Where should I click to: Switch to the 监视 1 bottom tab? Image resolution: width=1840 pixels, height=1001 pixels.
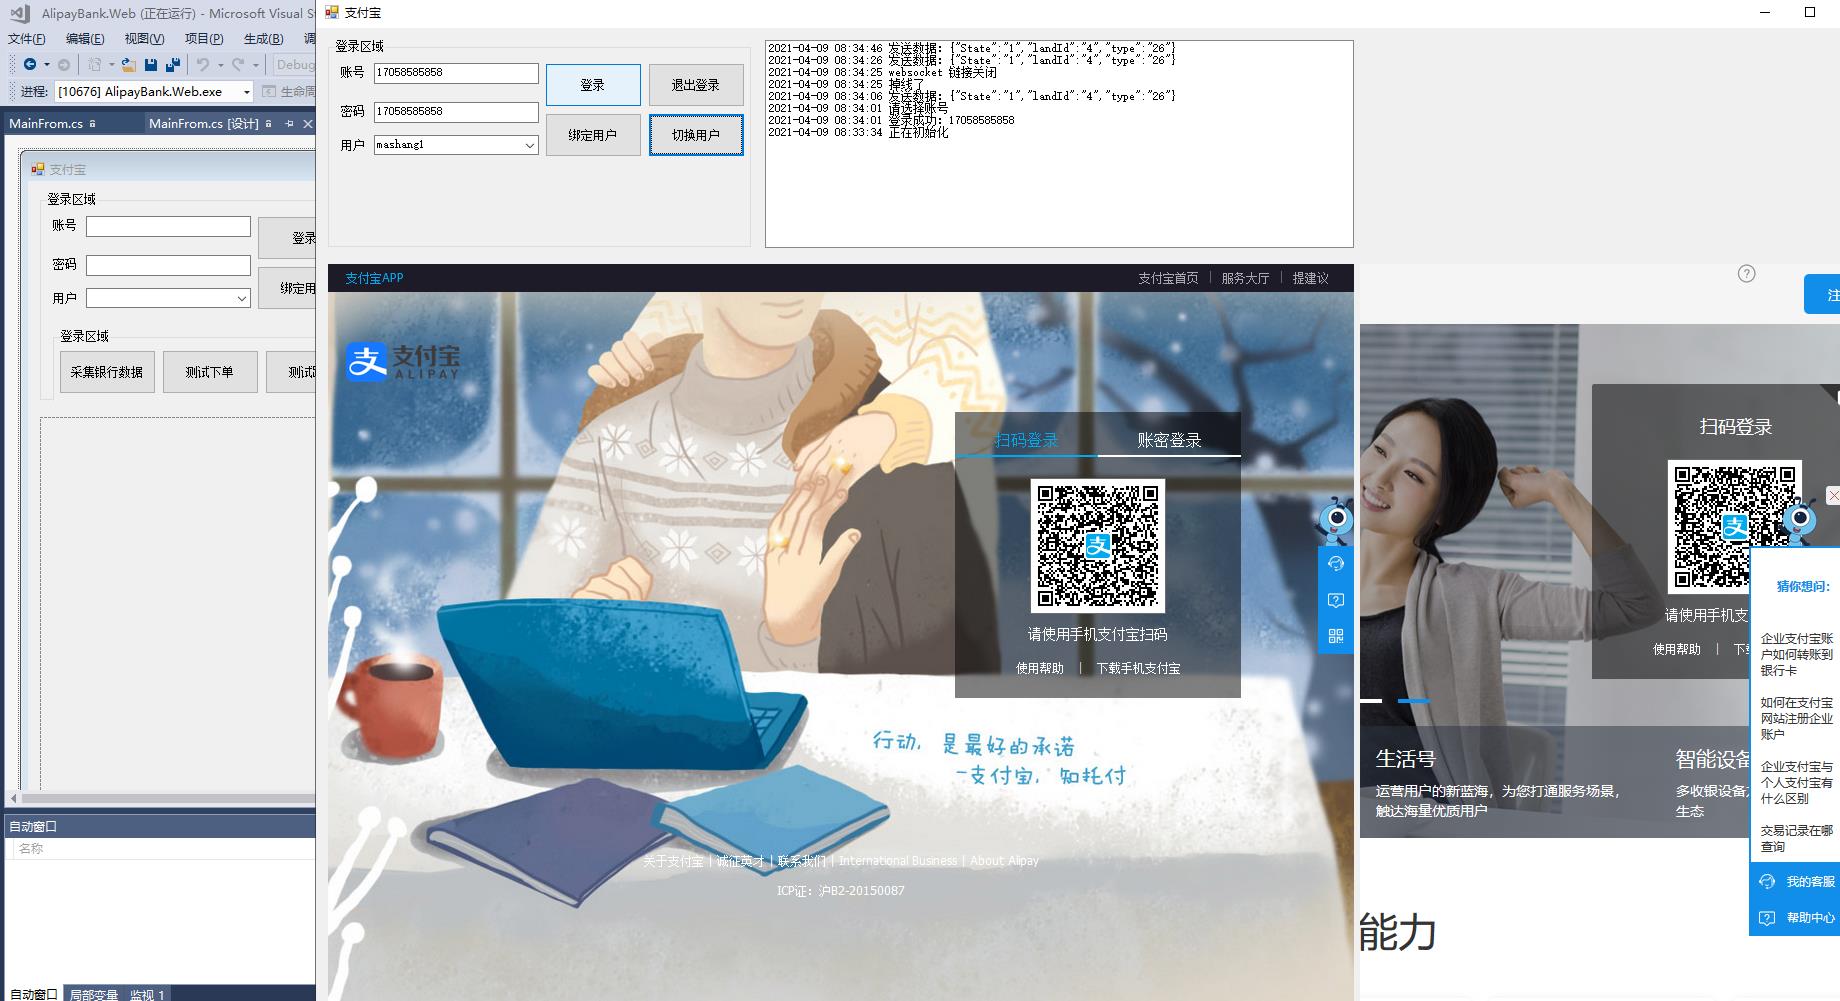(x=147, y=994)
